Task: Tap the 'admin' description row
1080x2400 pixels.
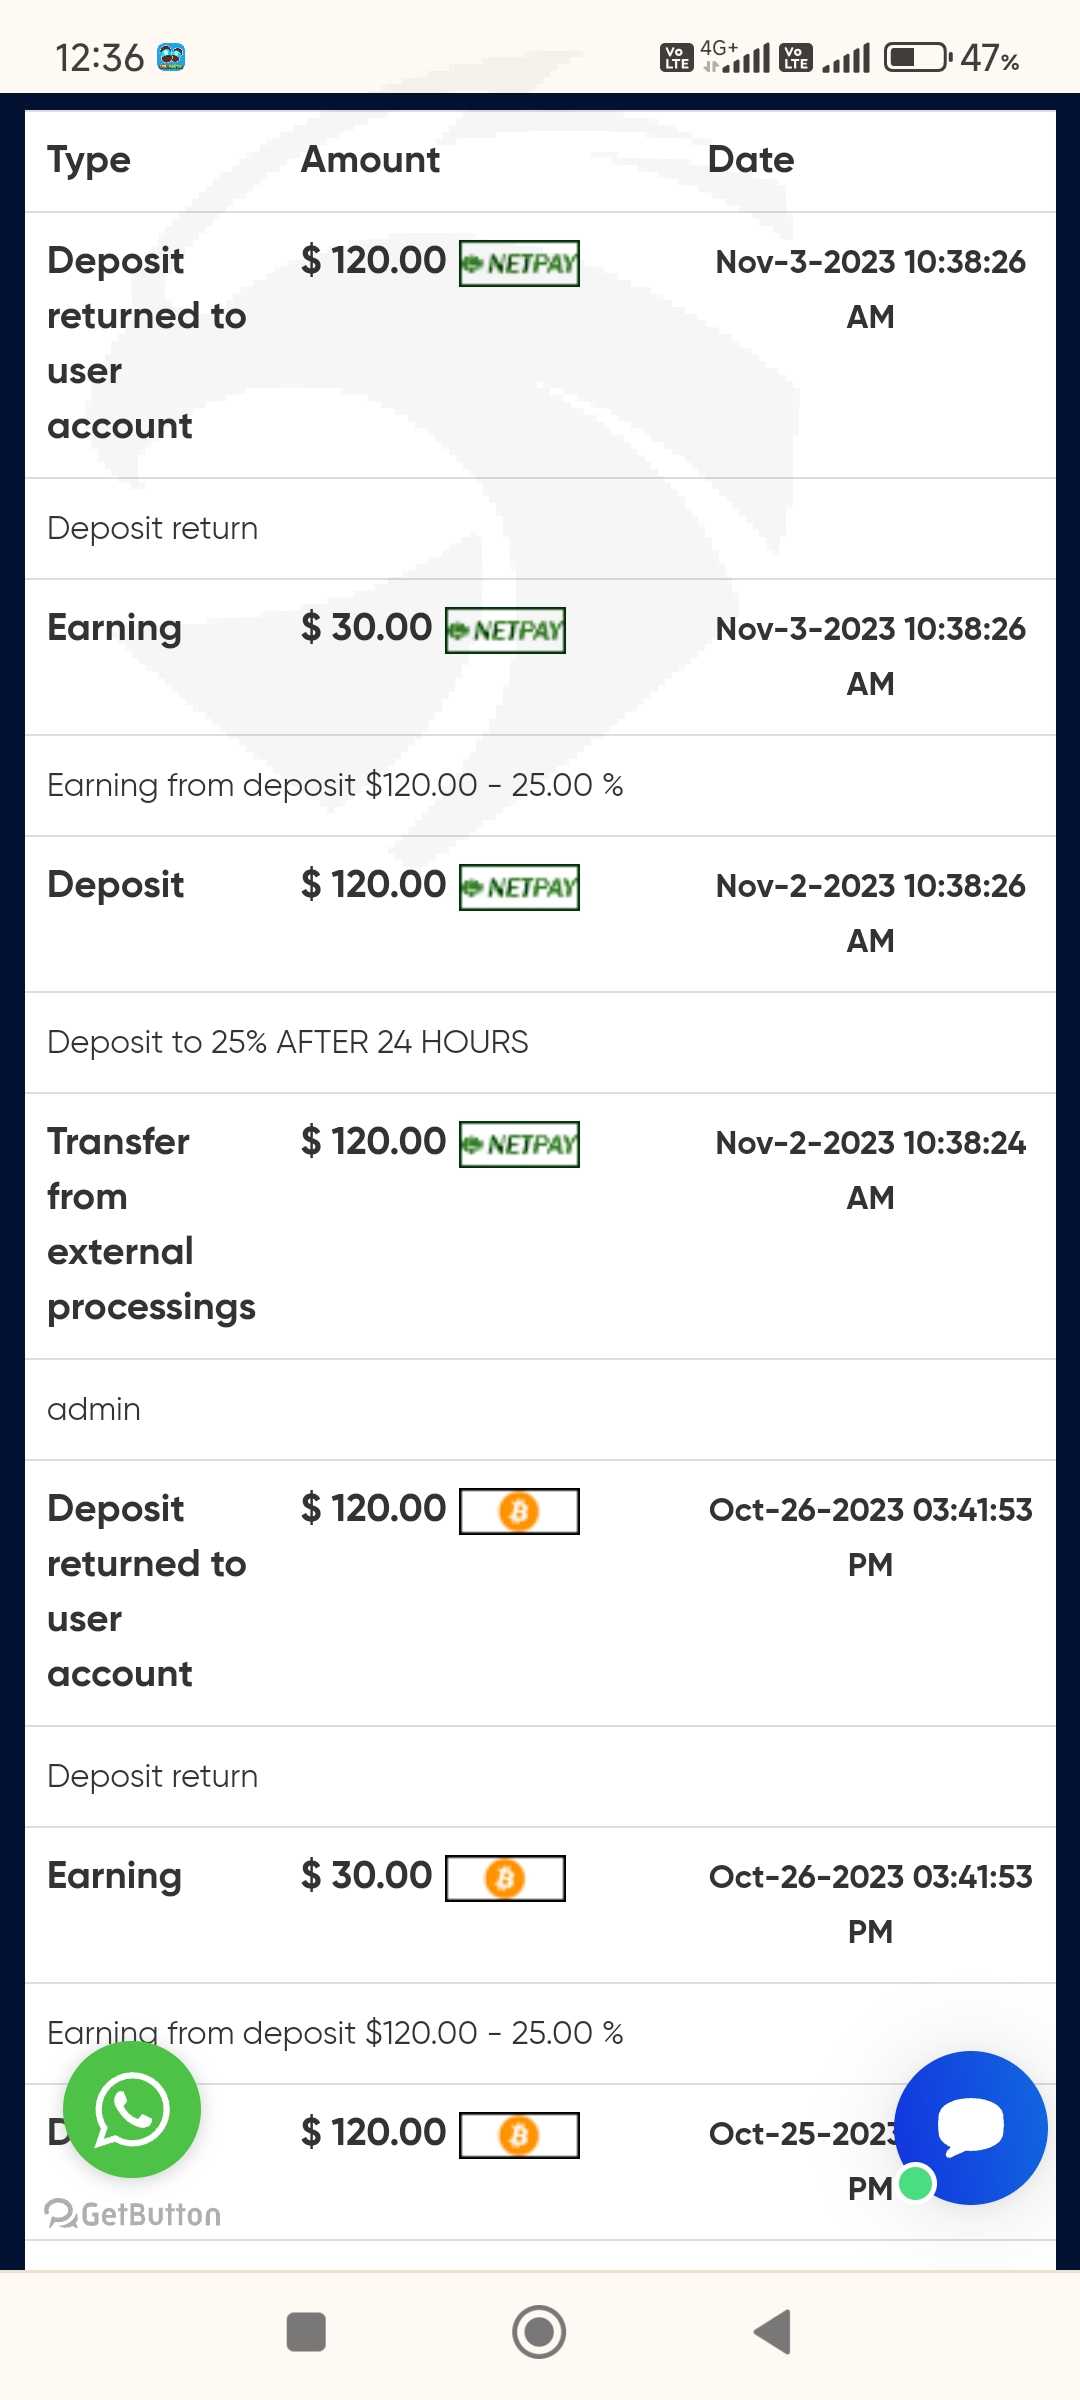Action: click(94, 1409)
